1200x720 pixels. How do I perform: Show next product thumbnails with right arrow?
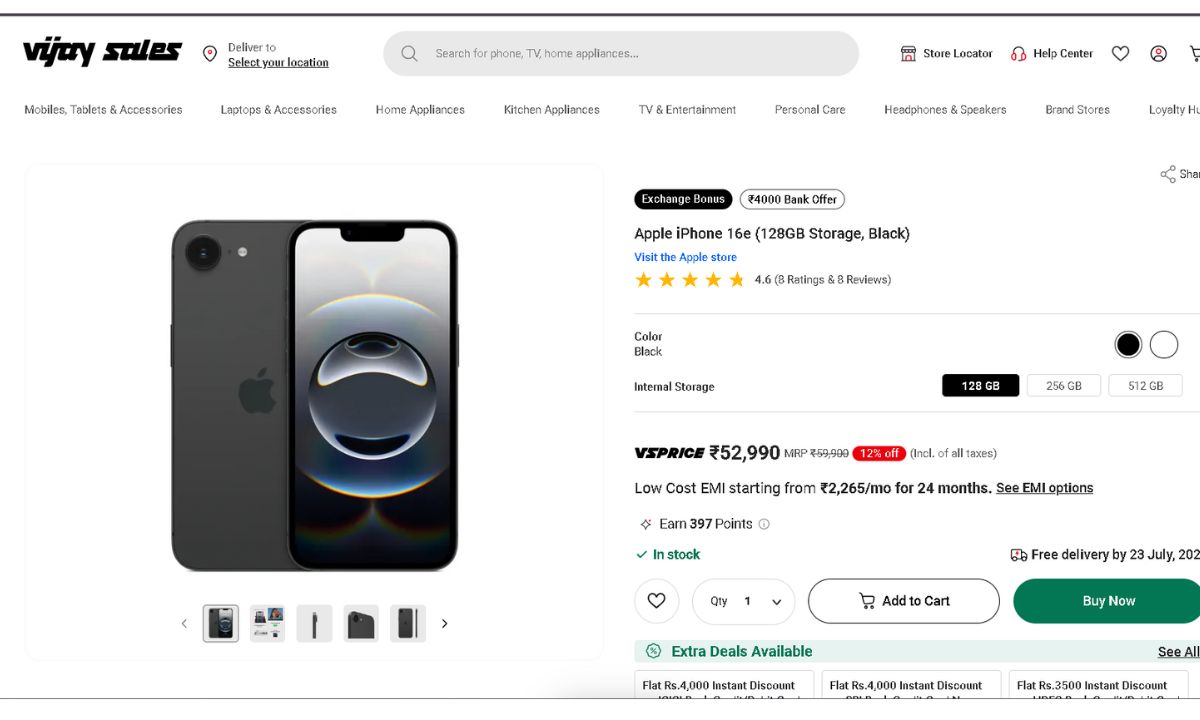tap(445, 624)
